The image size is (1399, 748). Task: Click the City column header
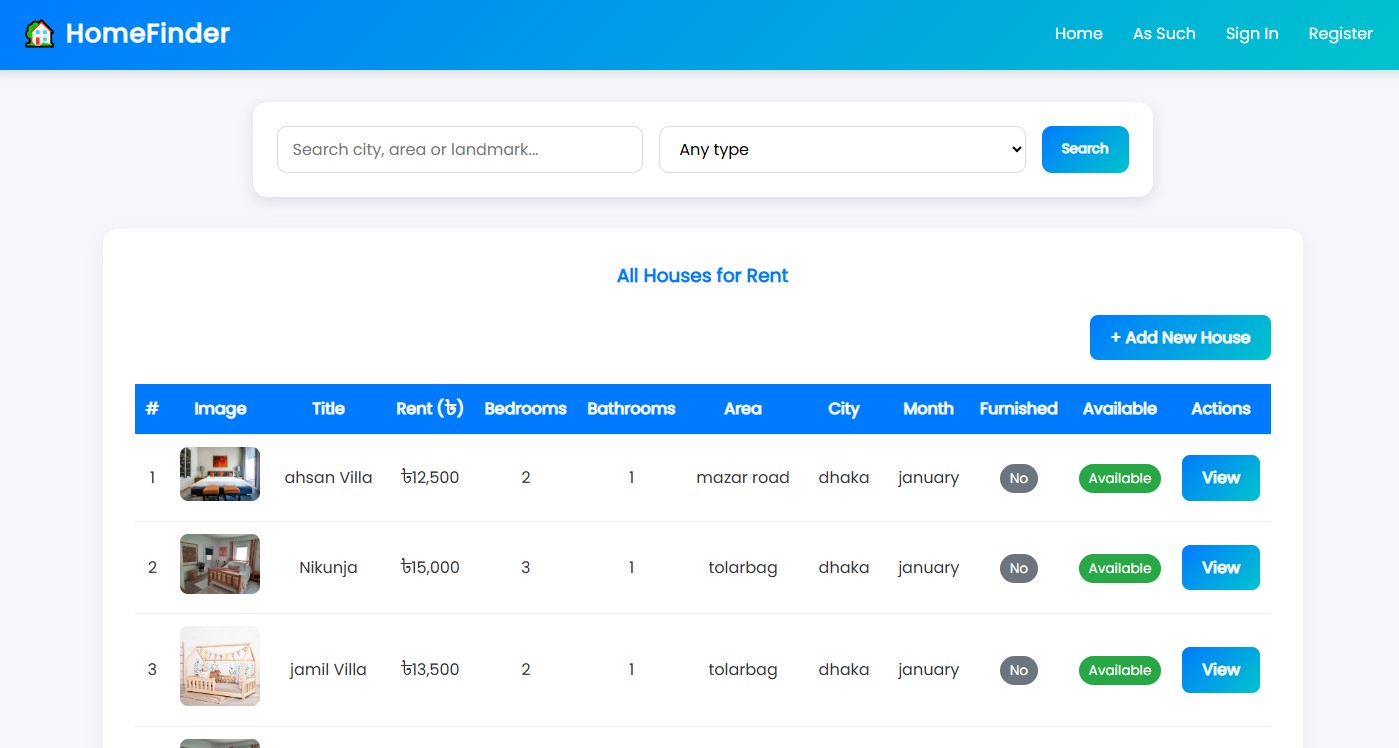pos(844,408)
